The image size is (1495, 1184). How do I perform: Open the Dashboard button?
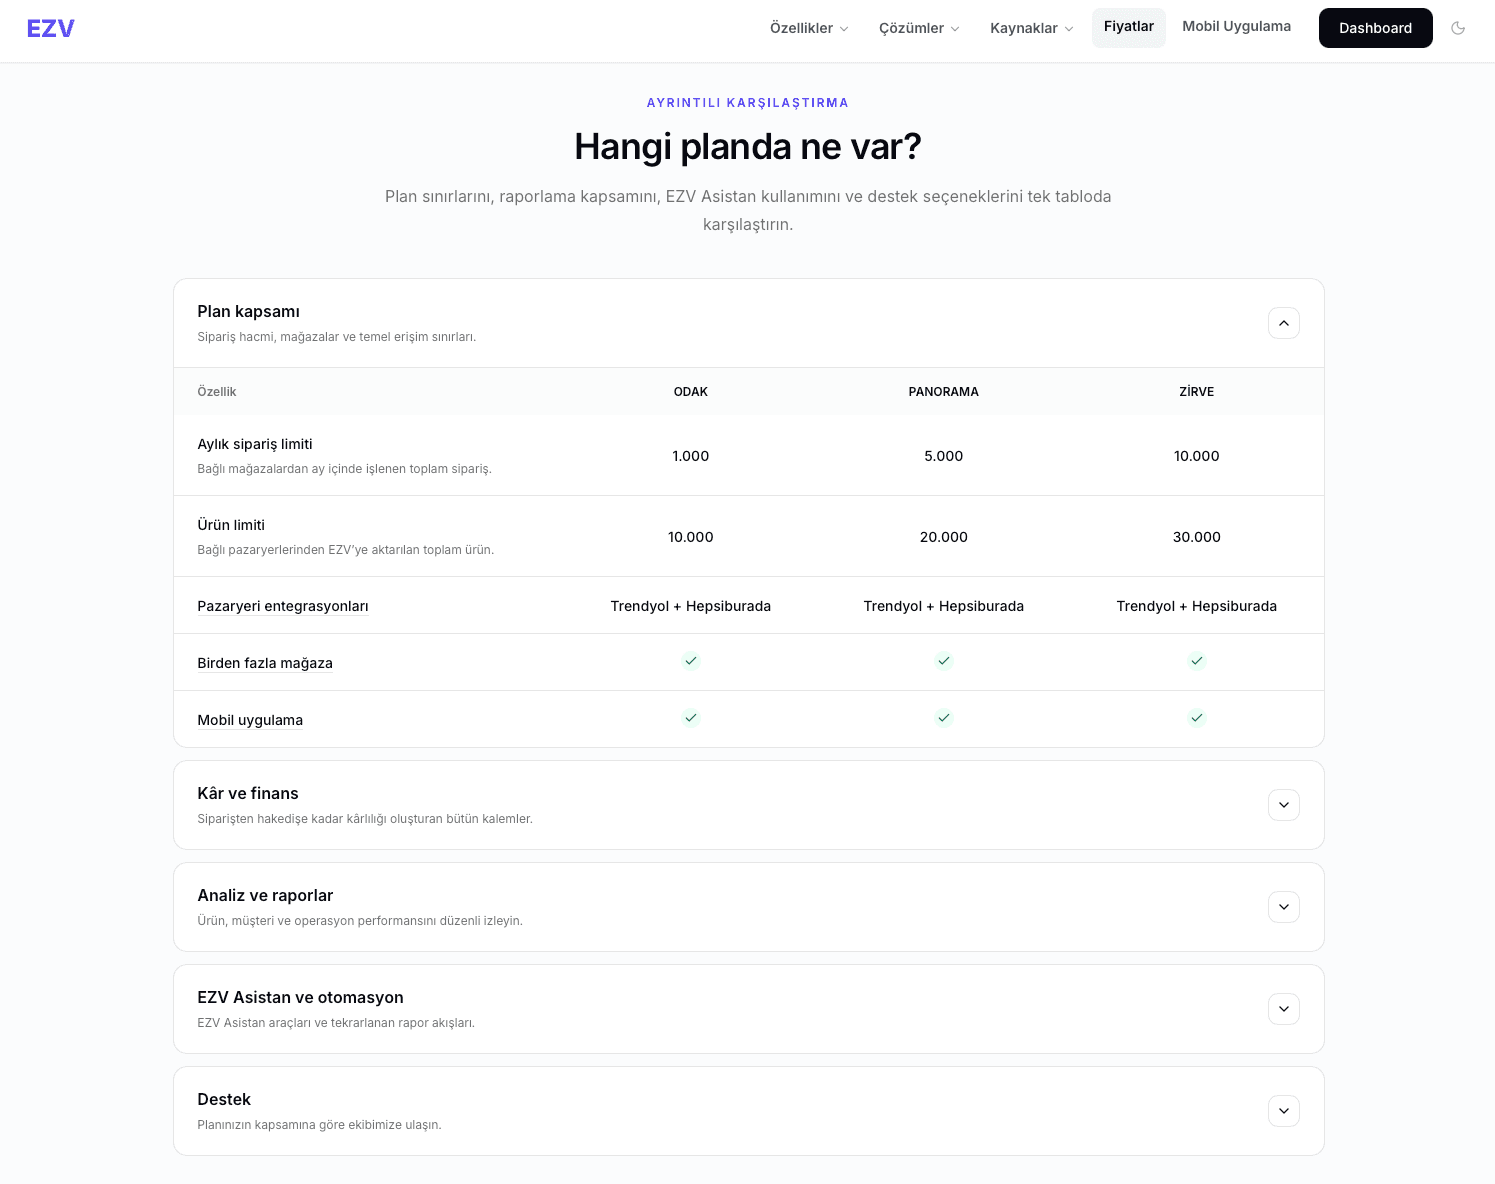point(1375,28)
